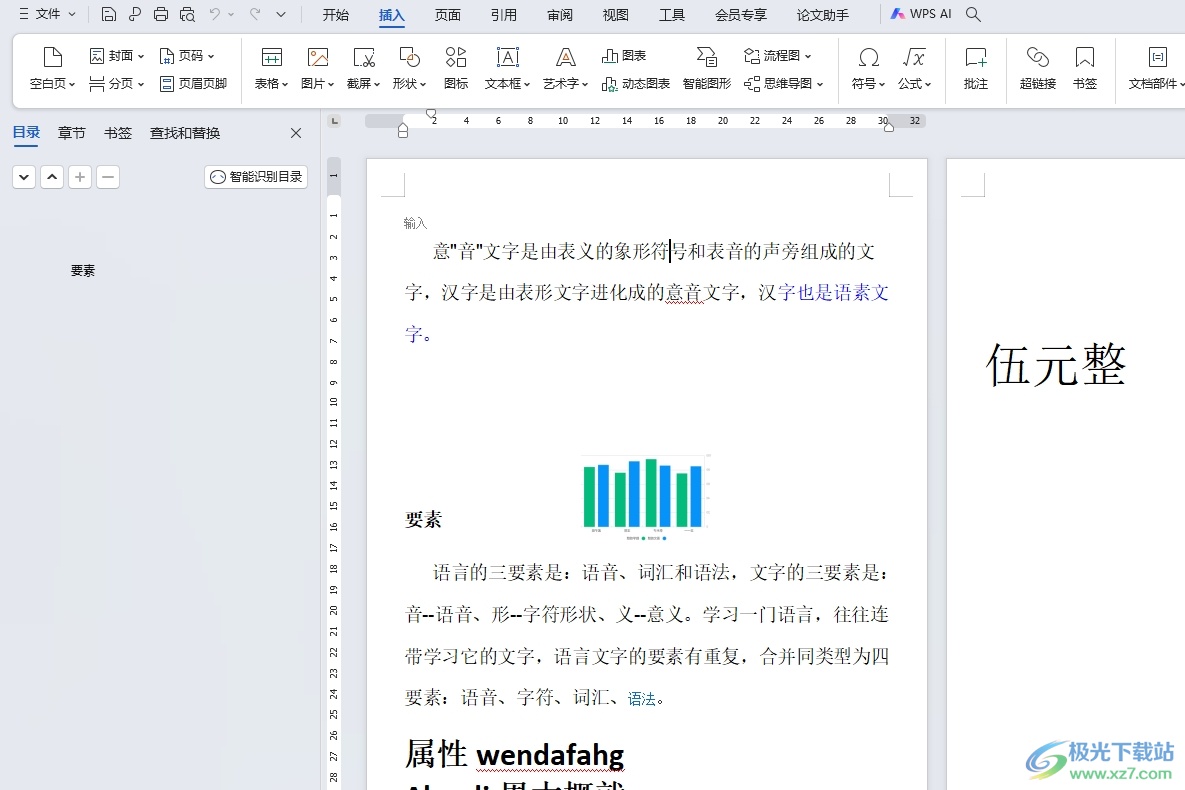The width and height of the screenshot is (1185, 790).
Task: Click the 属性 wendafahg heading
Action: 515,754
